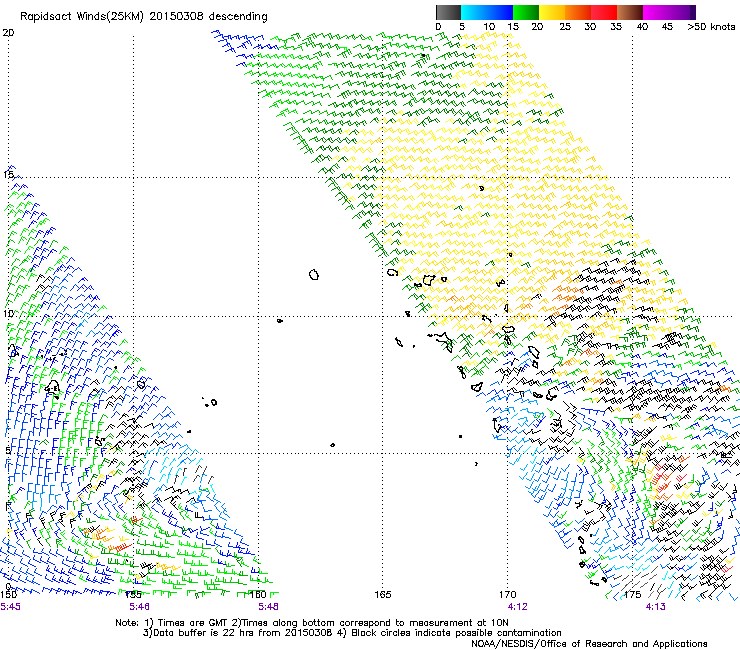This screenshot has height=650, width=740.
Task: Click the '40' legend label
Action: coord(642,27)
